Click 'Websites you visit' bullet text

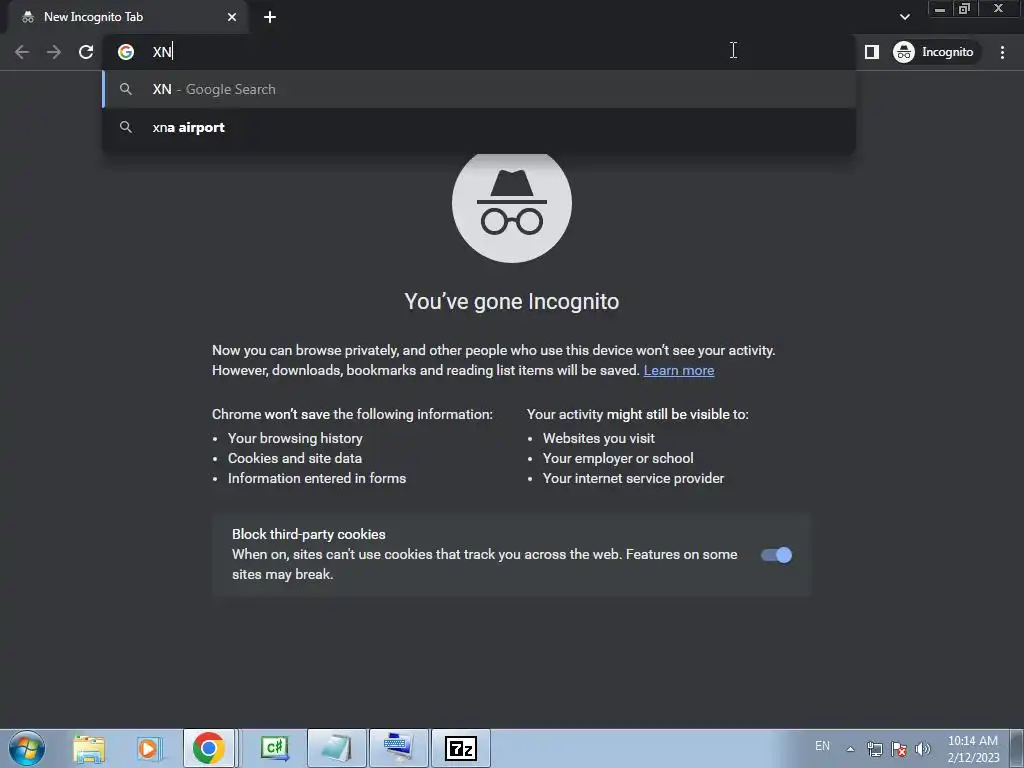[x=599, y=438]
